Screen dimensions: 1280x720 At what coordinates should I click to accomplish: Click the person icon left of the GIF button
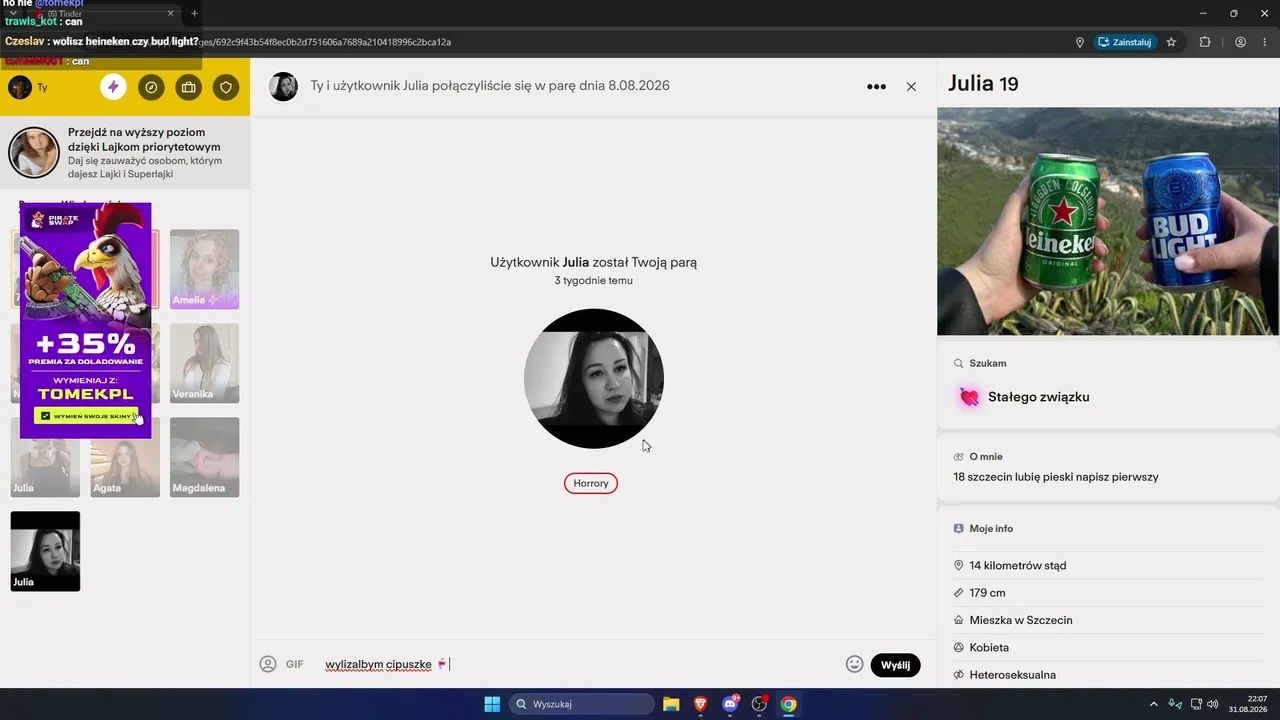click(x=268, y=664)
